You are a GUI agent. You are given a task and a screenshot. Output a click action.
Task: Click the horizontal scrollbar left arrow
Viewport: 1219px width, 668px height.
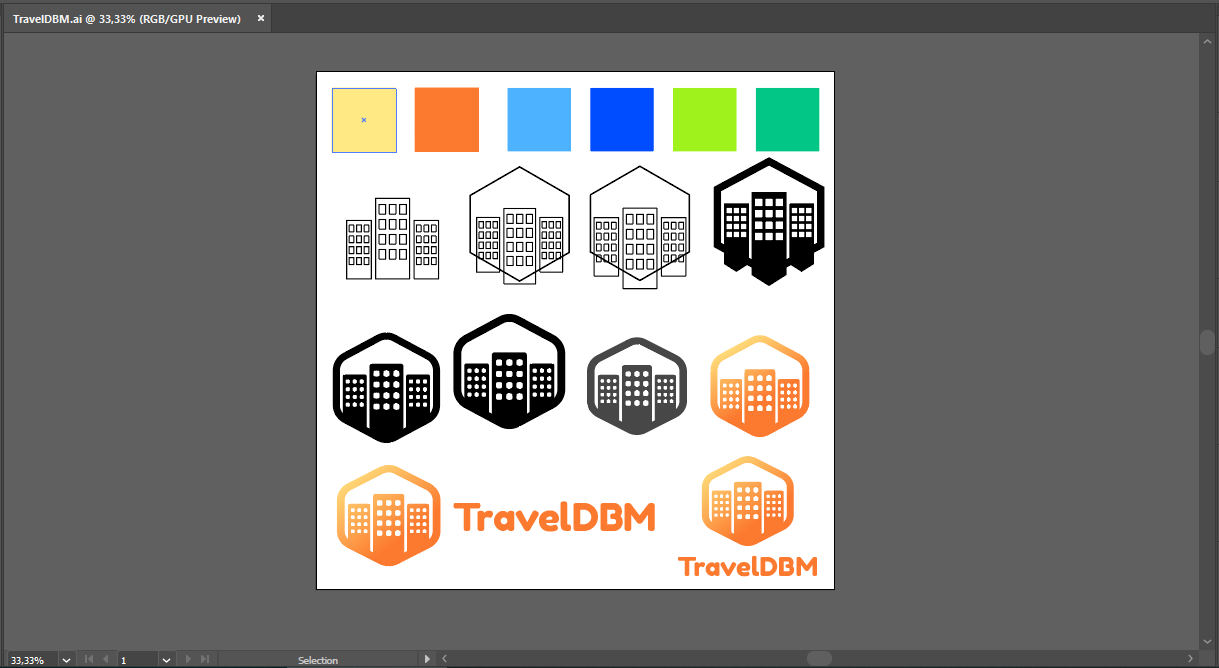click(x=443, y=659)
